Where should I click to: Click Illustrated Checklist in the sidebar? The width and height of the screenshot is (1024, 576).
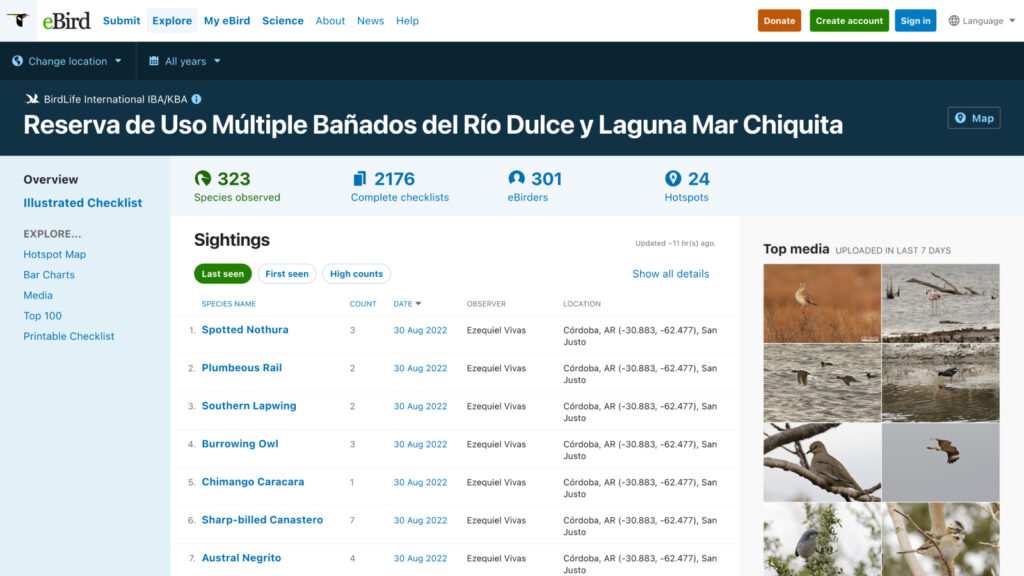[83, 203]
